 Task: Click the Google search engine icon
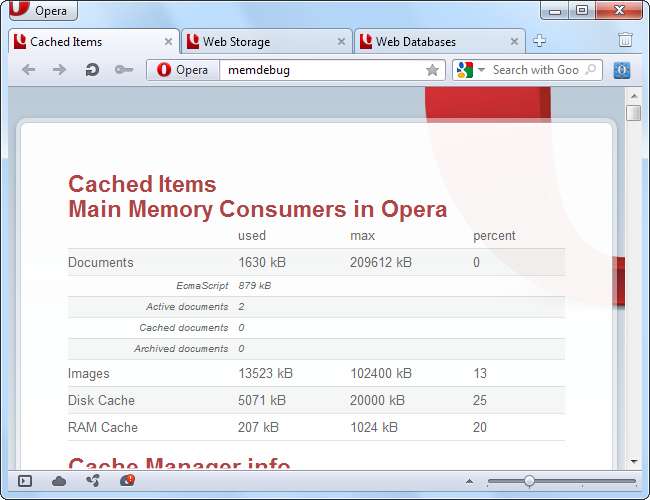[x=465, y=70]
